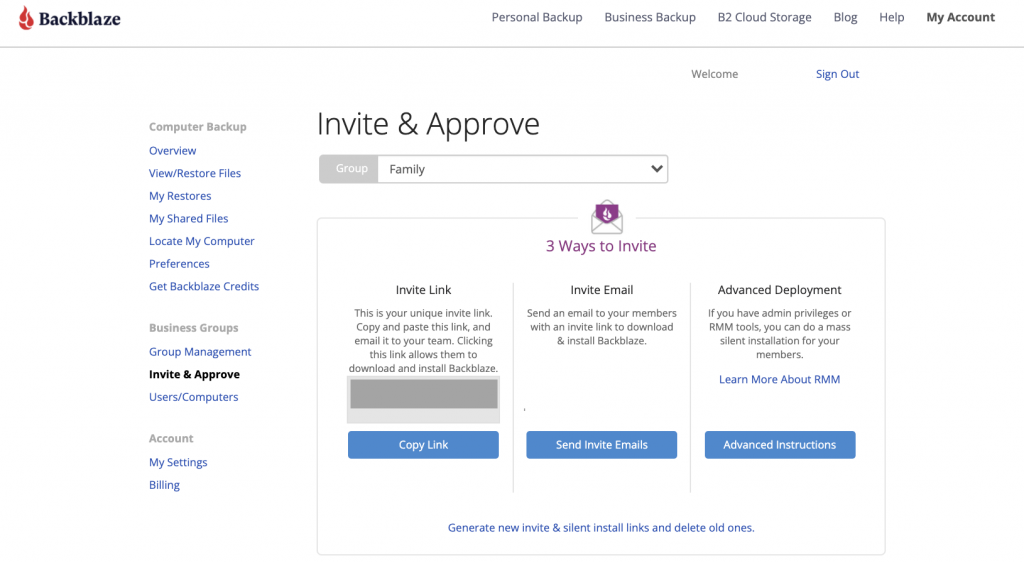Open the Group dropdown chevron arrow

656,169
